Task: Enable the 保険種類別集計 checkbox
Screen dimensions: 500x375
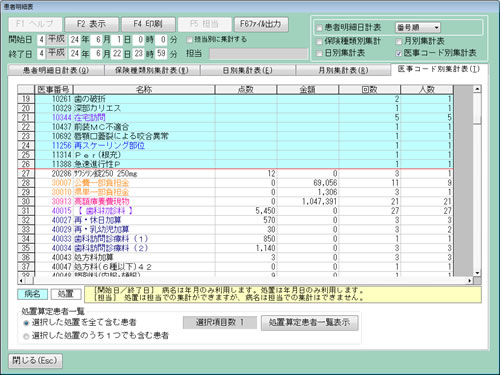Action: click(319, 41)
